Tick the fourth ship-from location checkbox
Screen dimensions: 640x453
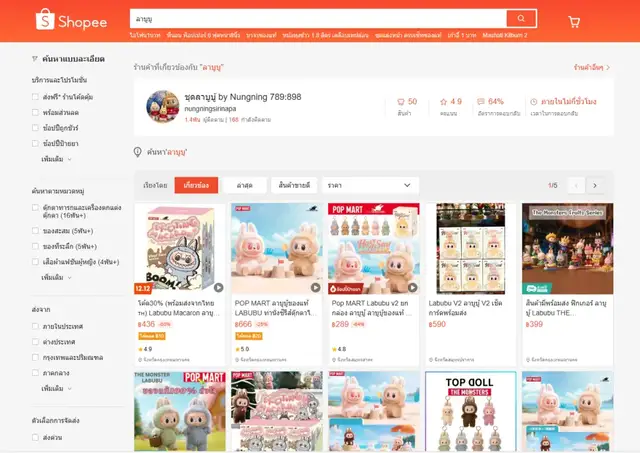click(36, 373)
